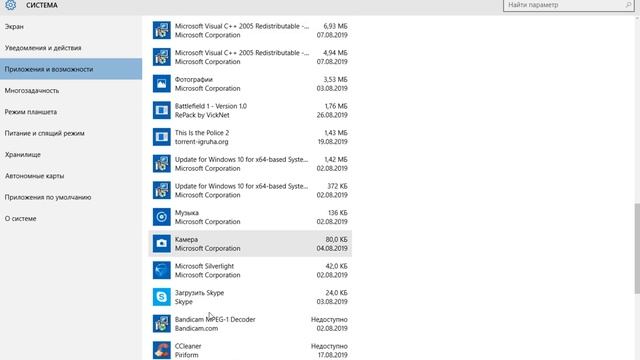
Task: Click the search magnifier icon in Найти параметр
Action: point(628,5)
